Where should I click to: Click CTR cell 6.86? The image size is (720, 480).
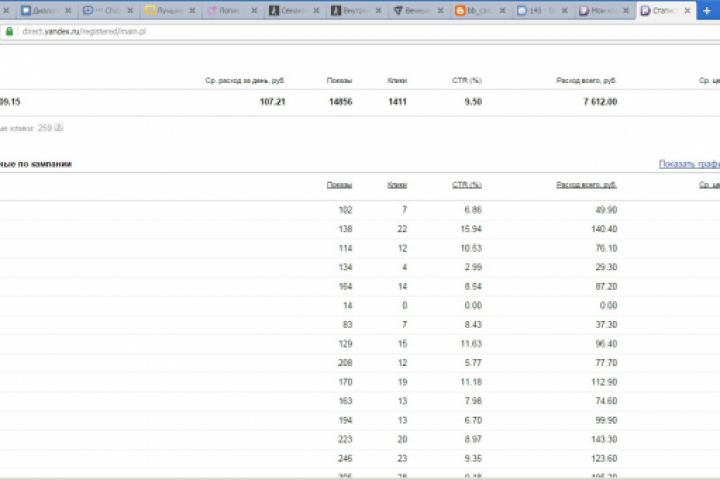[473, 210]
